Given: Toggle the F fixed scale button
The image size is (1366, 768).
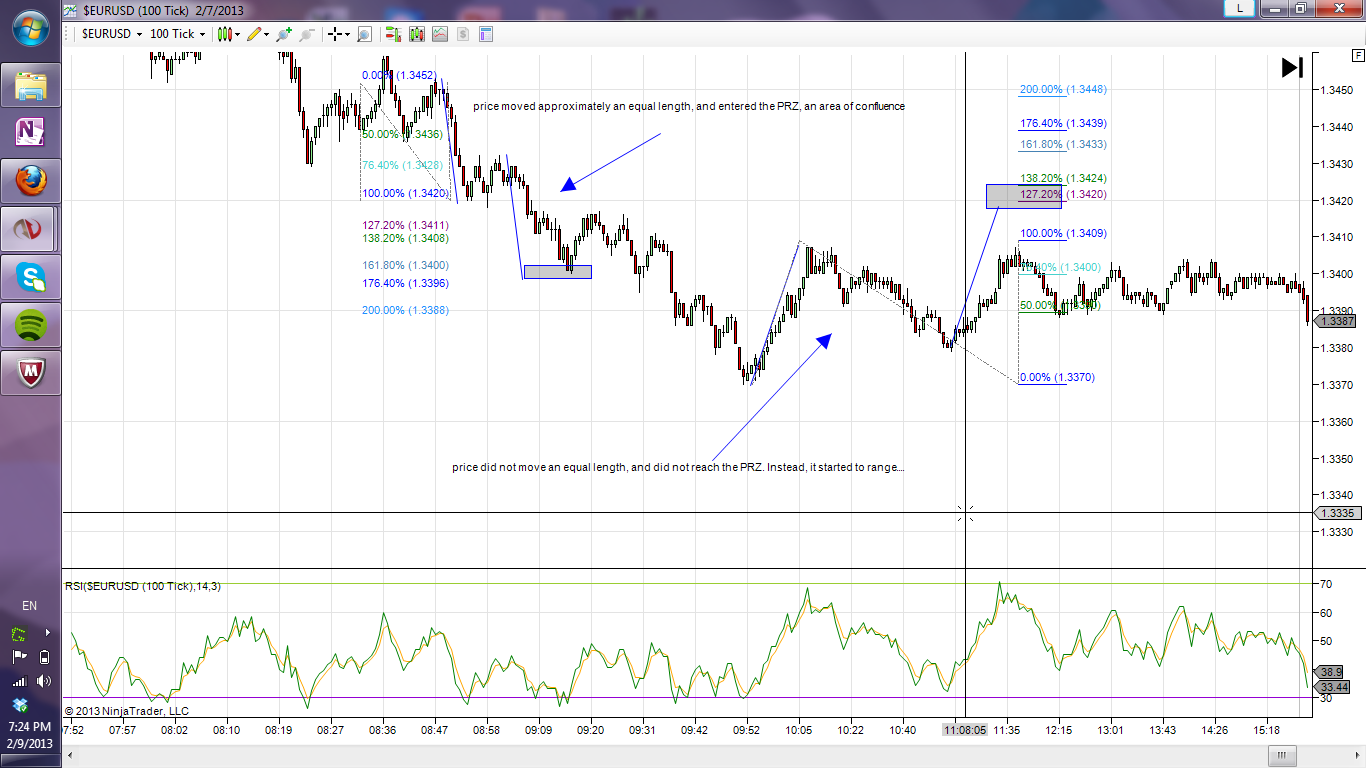Looking at the screenshot, I should (1355, 59).
